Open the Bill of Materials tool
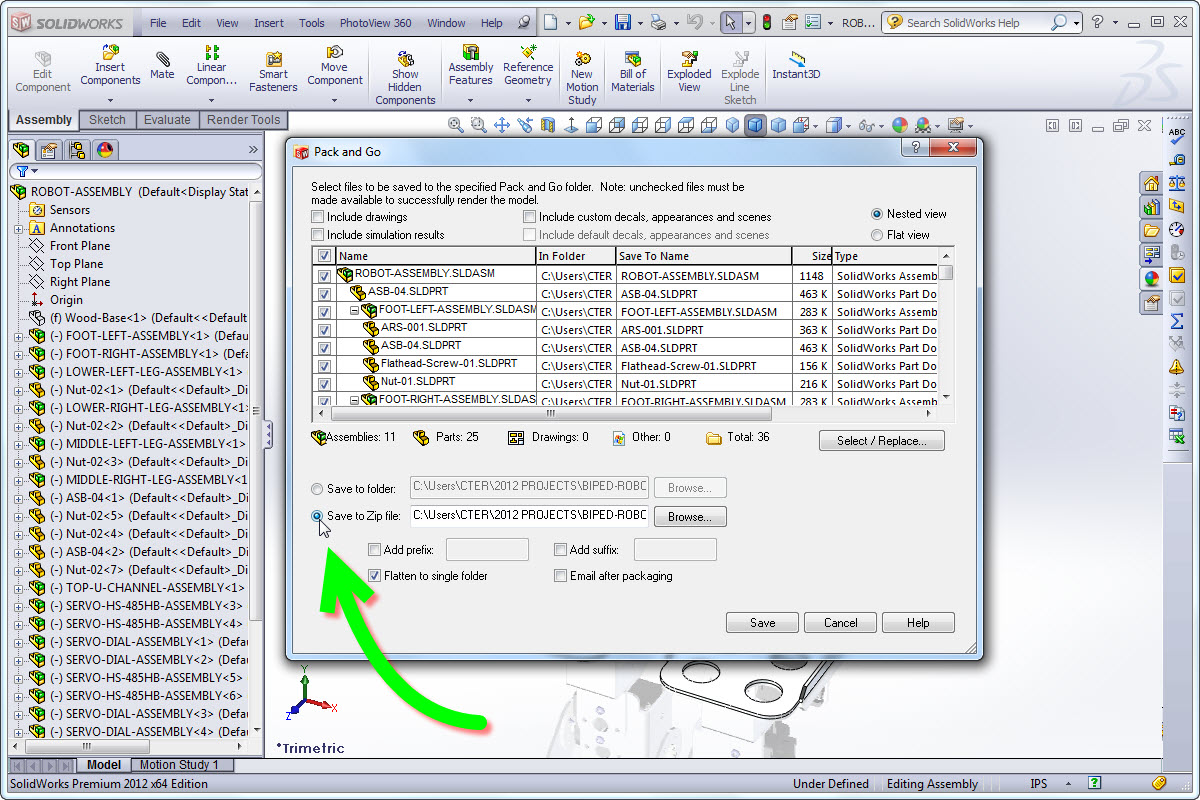Image resolution: width=1200 pixels, height=800 pixels. (632, 72)
